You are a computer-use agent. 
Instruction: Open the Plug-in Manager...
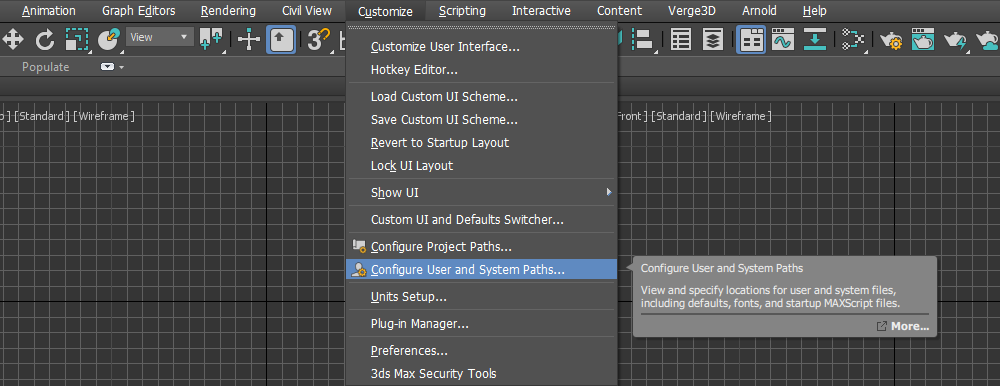point(482,323)
